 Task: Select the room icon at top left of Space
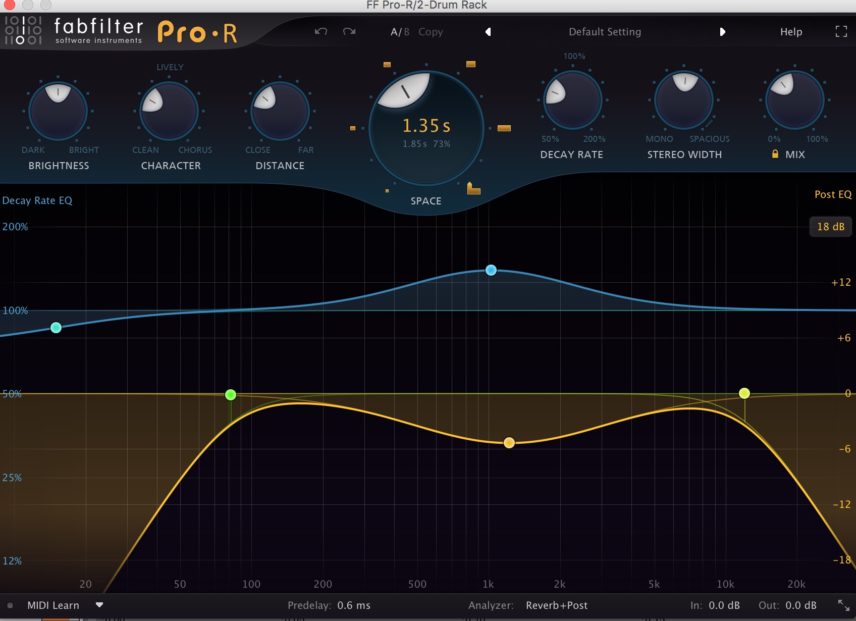point(387,65)
